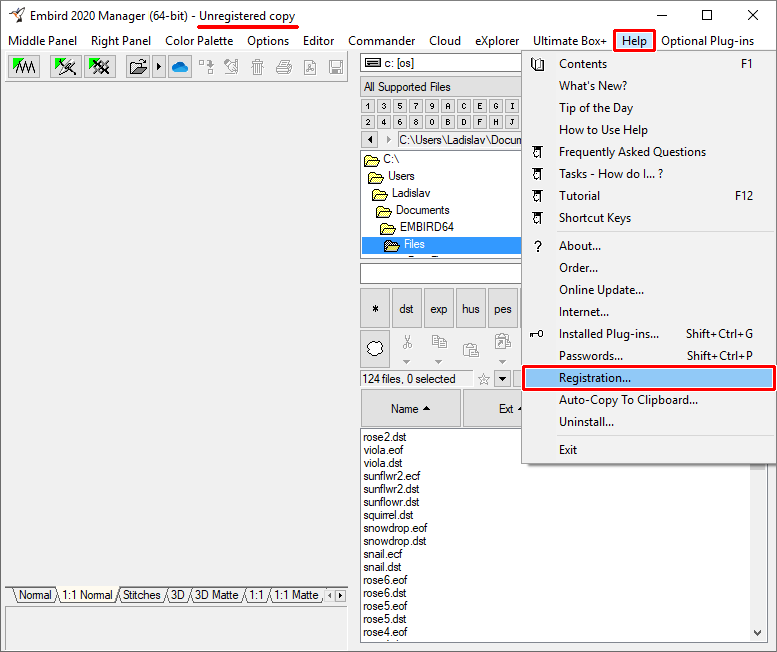Viewport: 777px width, 652px height.
Task: Switch to the Normal preview tab
Action: point(34,595)
